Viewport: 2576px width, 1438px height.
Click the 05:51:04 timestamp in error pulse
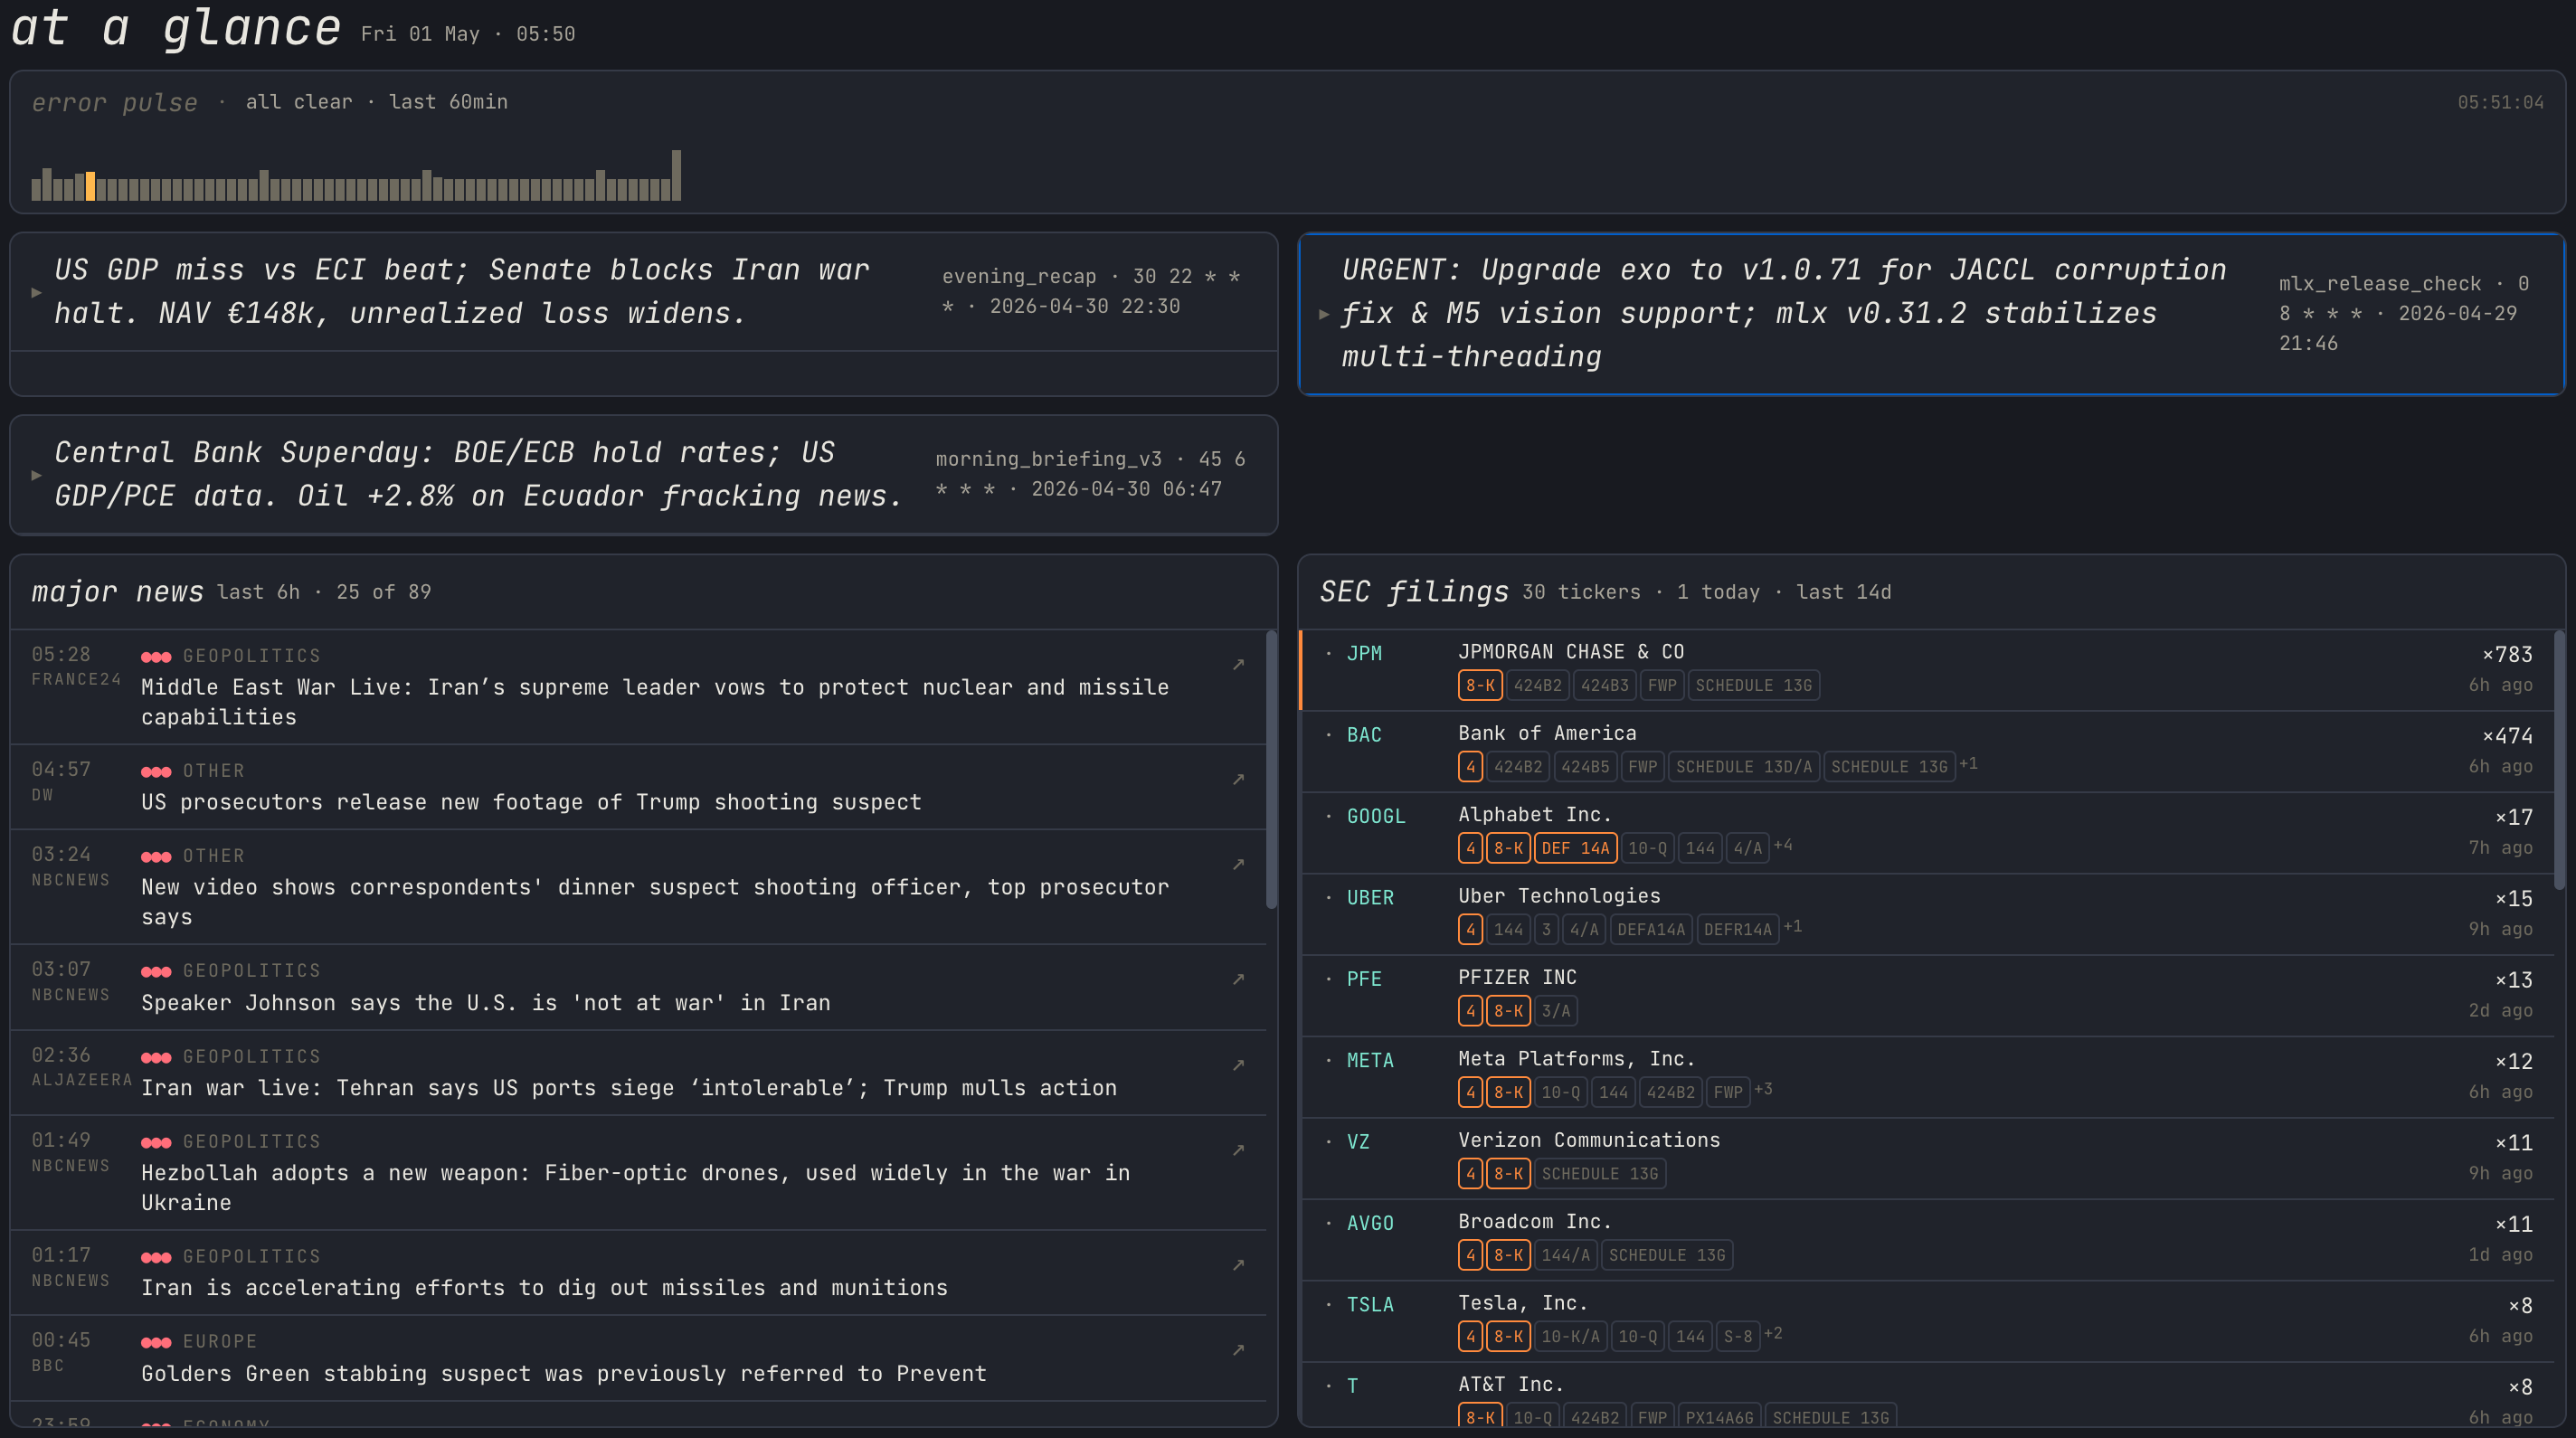(x=2500, y=103)
